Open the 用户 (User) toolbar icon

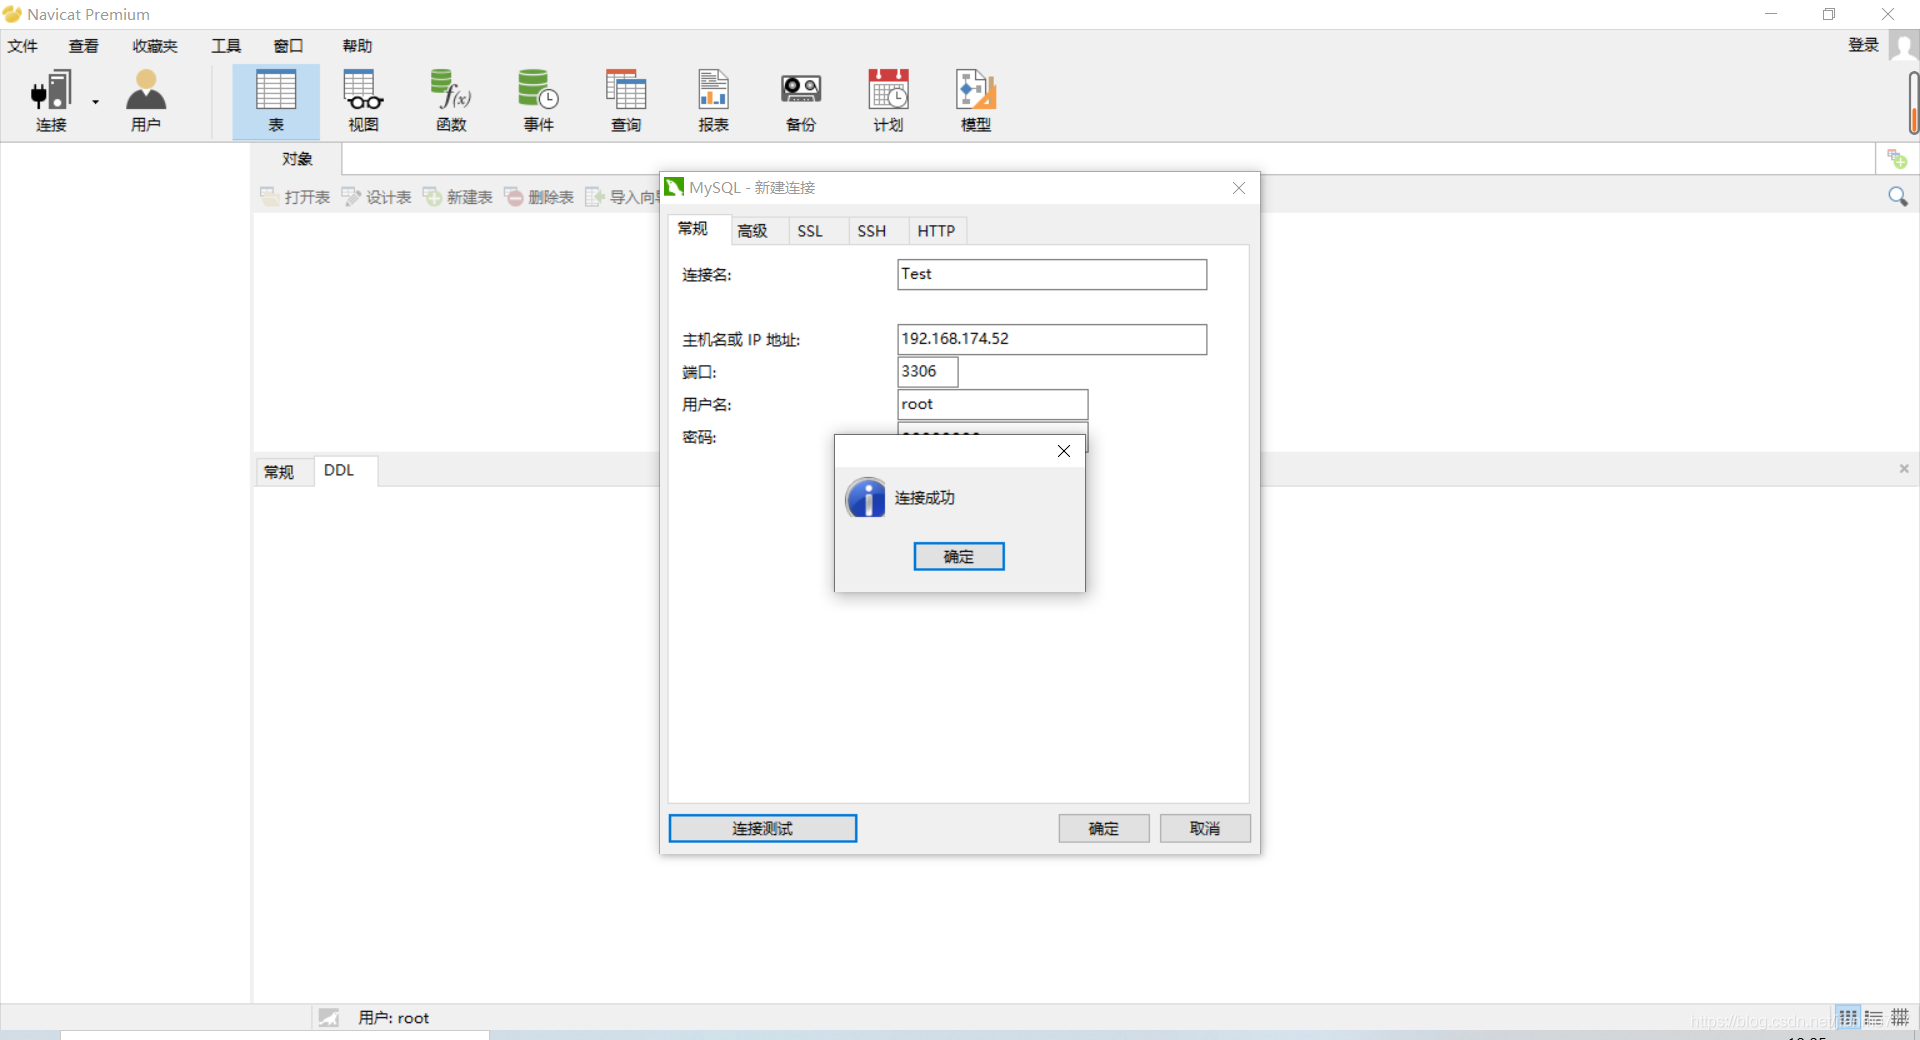coord(146,101)
